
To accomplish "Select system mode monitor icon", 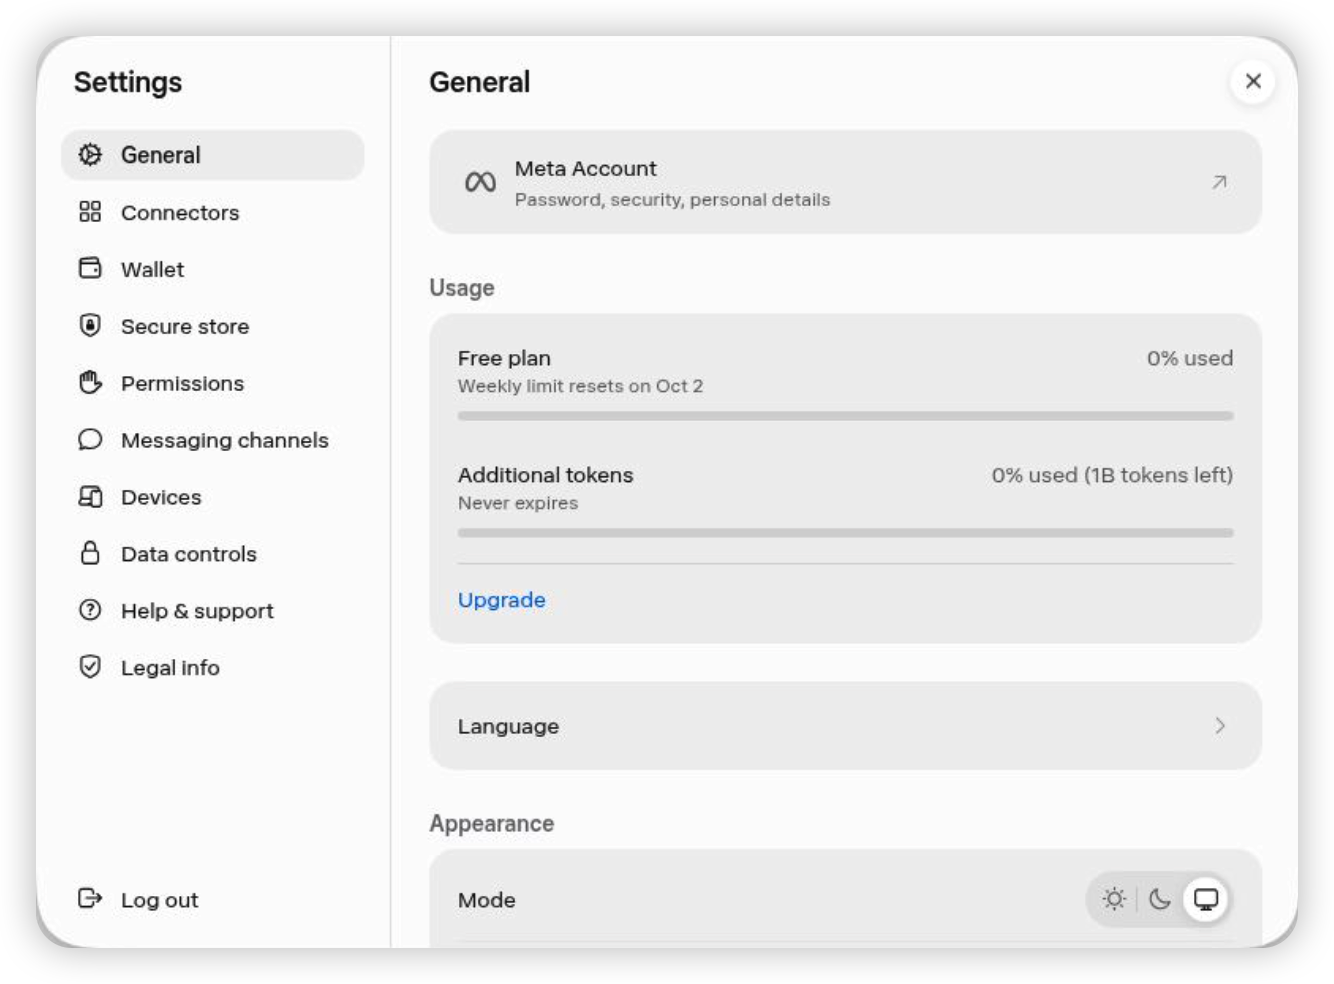I will coord(1206,899).
